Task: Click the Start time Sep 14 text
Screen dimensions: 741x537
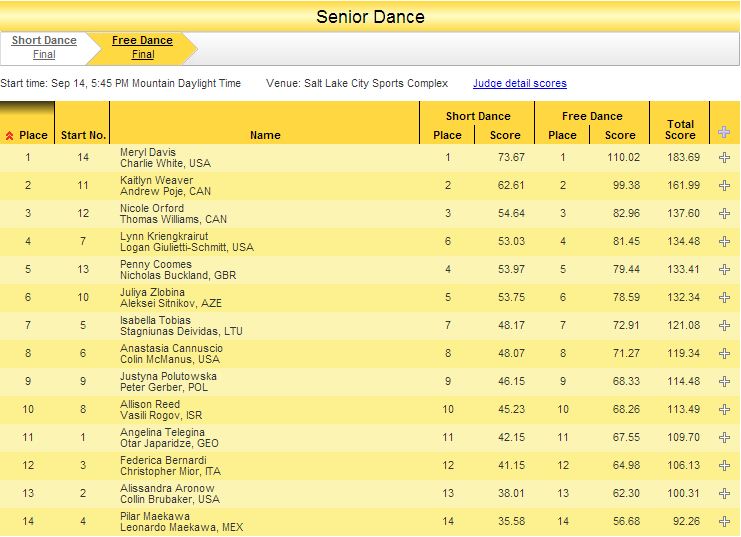Action: pyautogui.click(x=121, y=83)
